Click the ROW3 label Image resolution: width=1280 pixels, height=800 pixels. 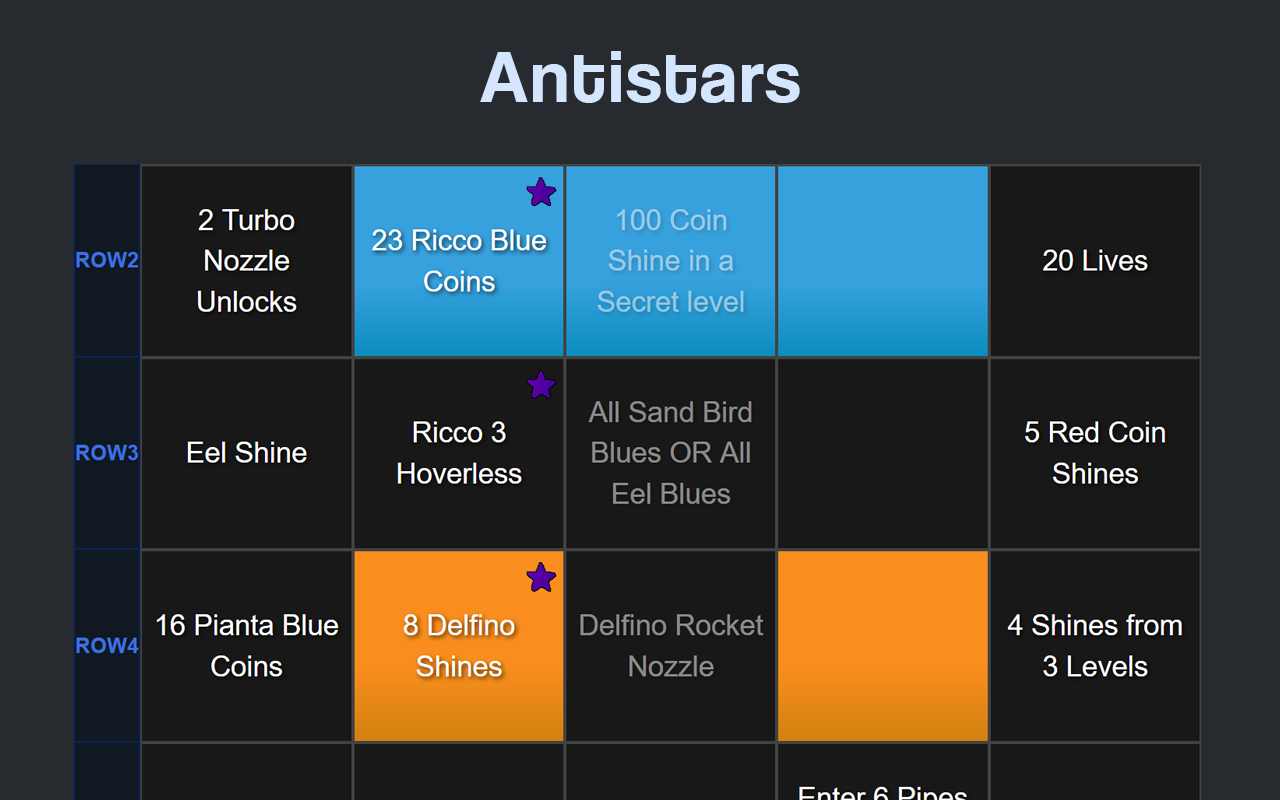(x=106, y=452)
